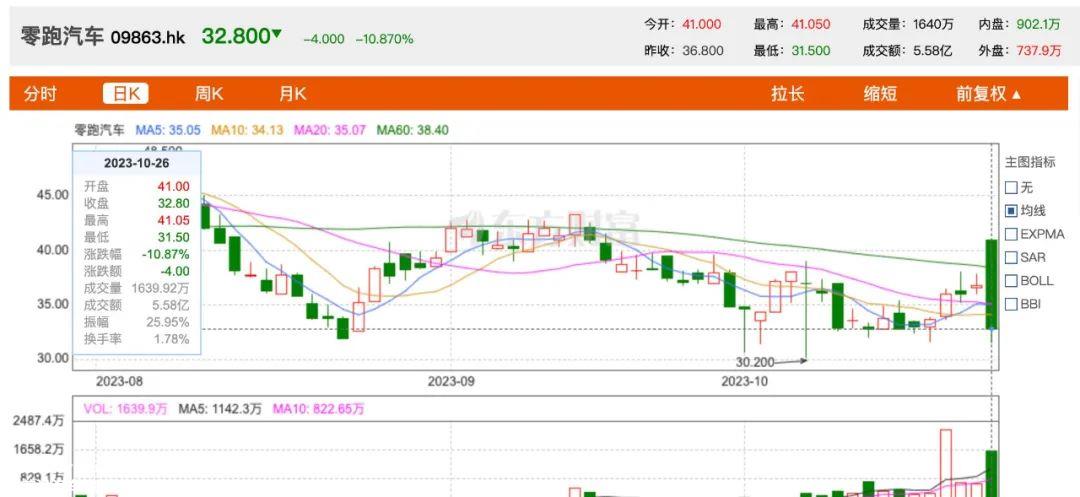The height and width of the screenshot is (497, 1080).
Task: Click the MA5: 35.05 legend label
Action: (x=168, y=129)
